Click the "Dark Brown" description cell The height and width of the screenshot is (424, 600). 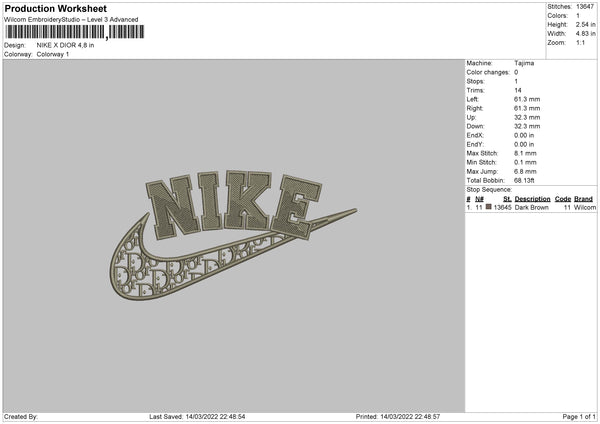coord(532,207)
